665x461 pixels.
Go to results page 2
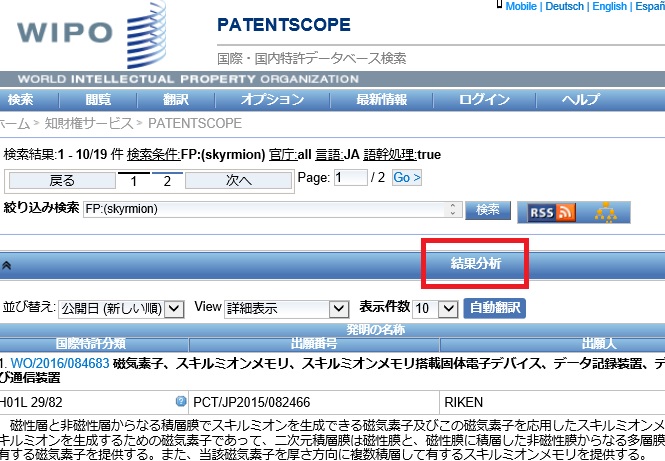point(167,181)
